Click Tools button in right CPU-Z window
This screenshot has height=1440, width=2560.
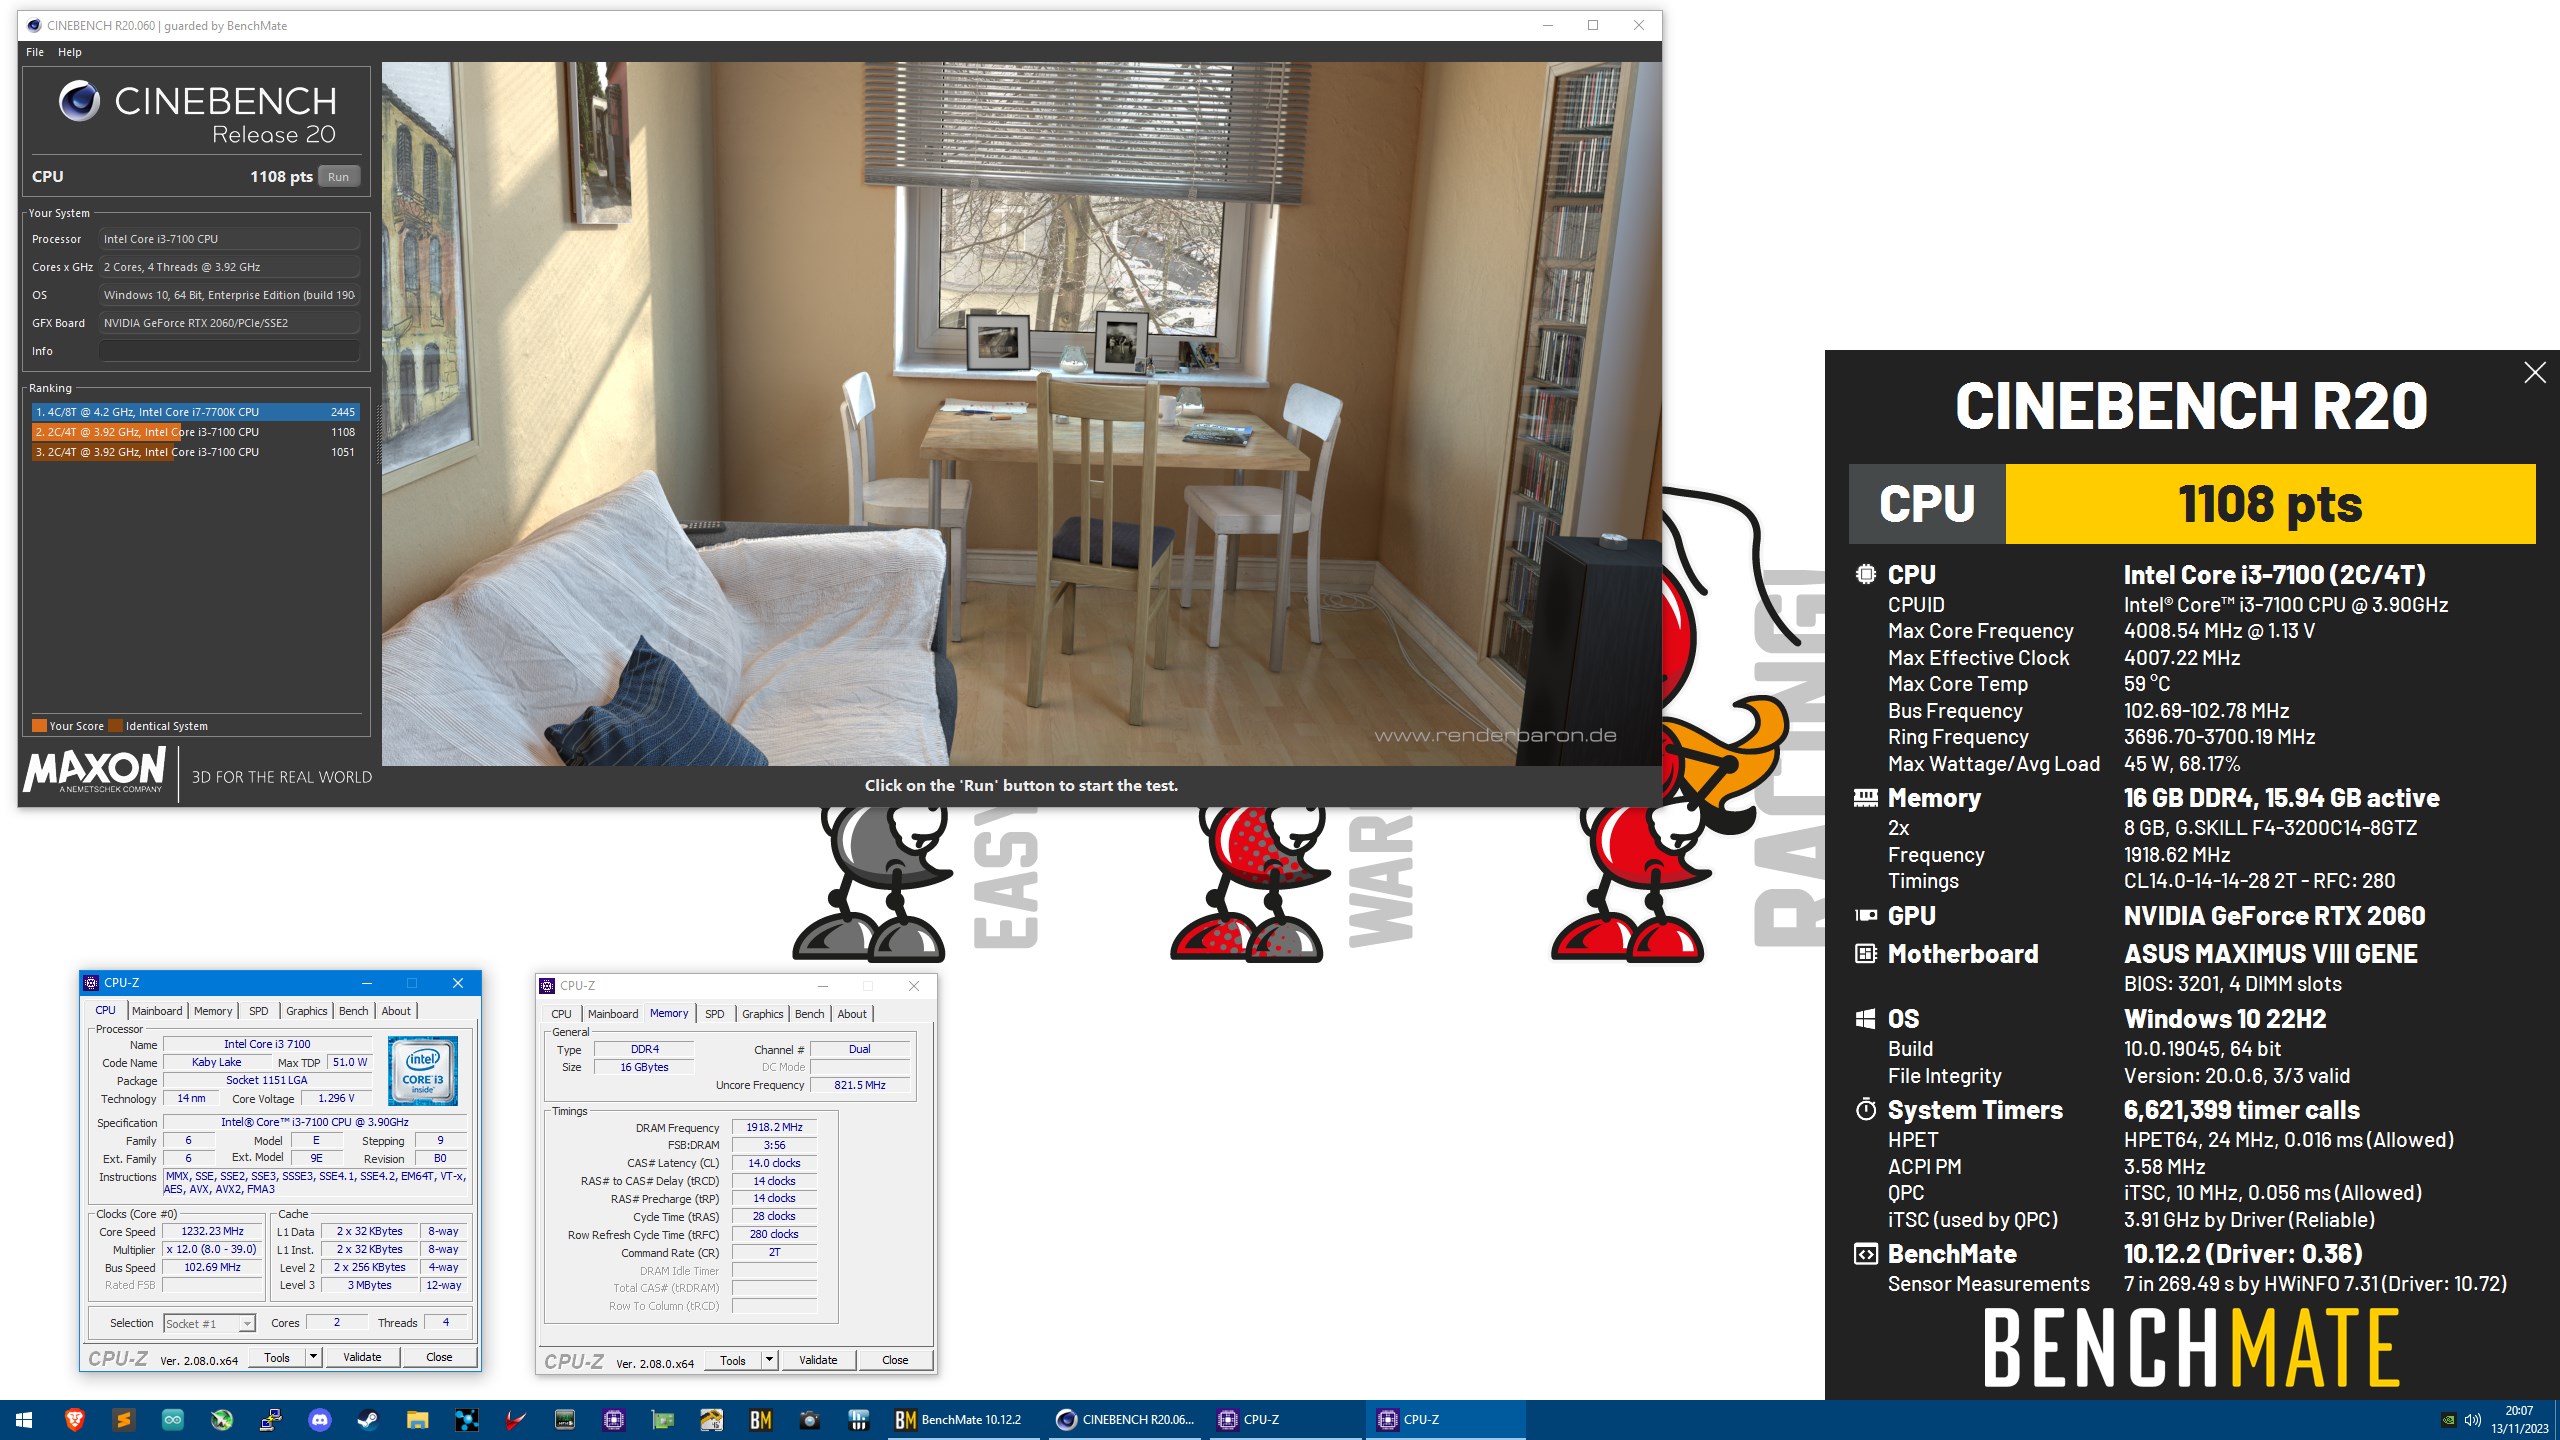732,1360
